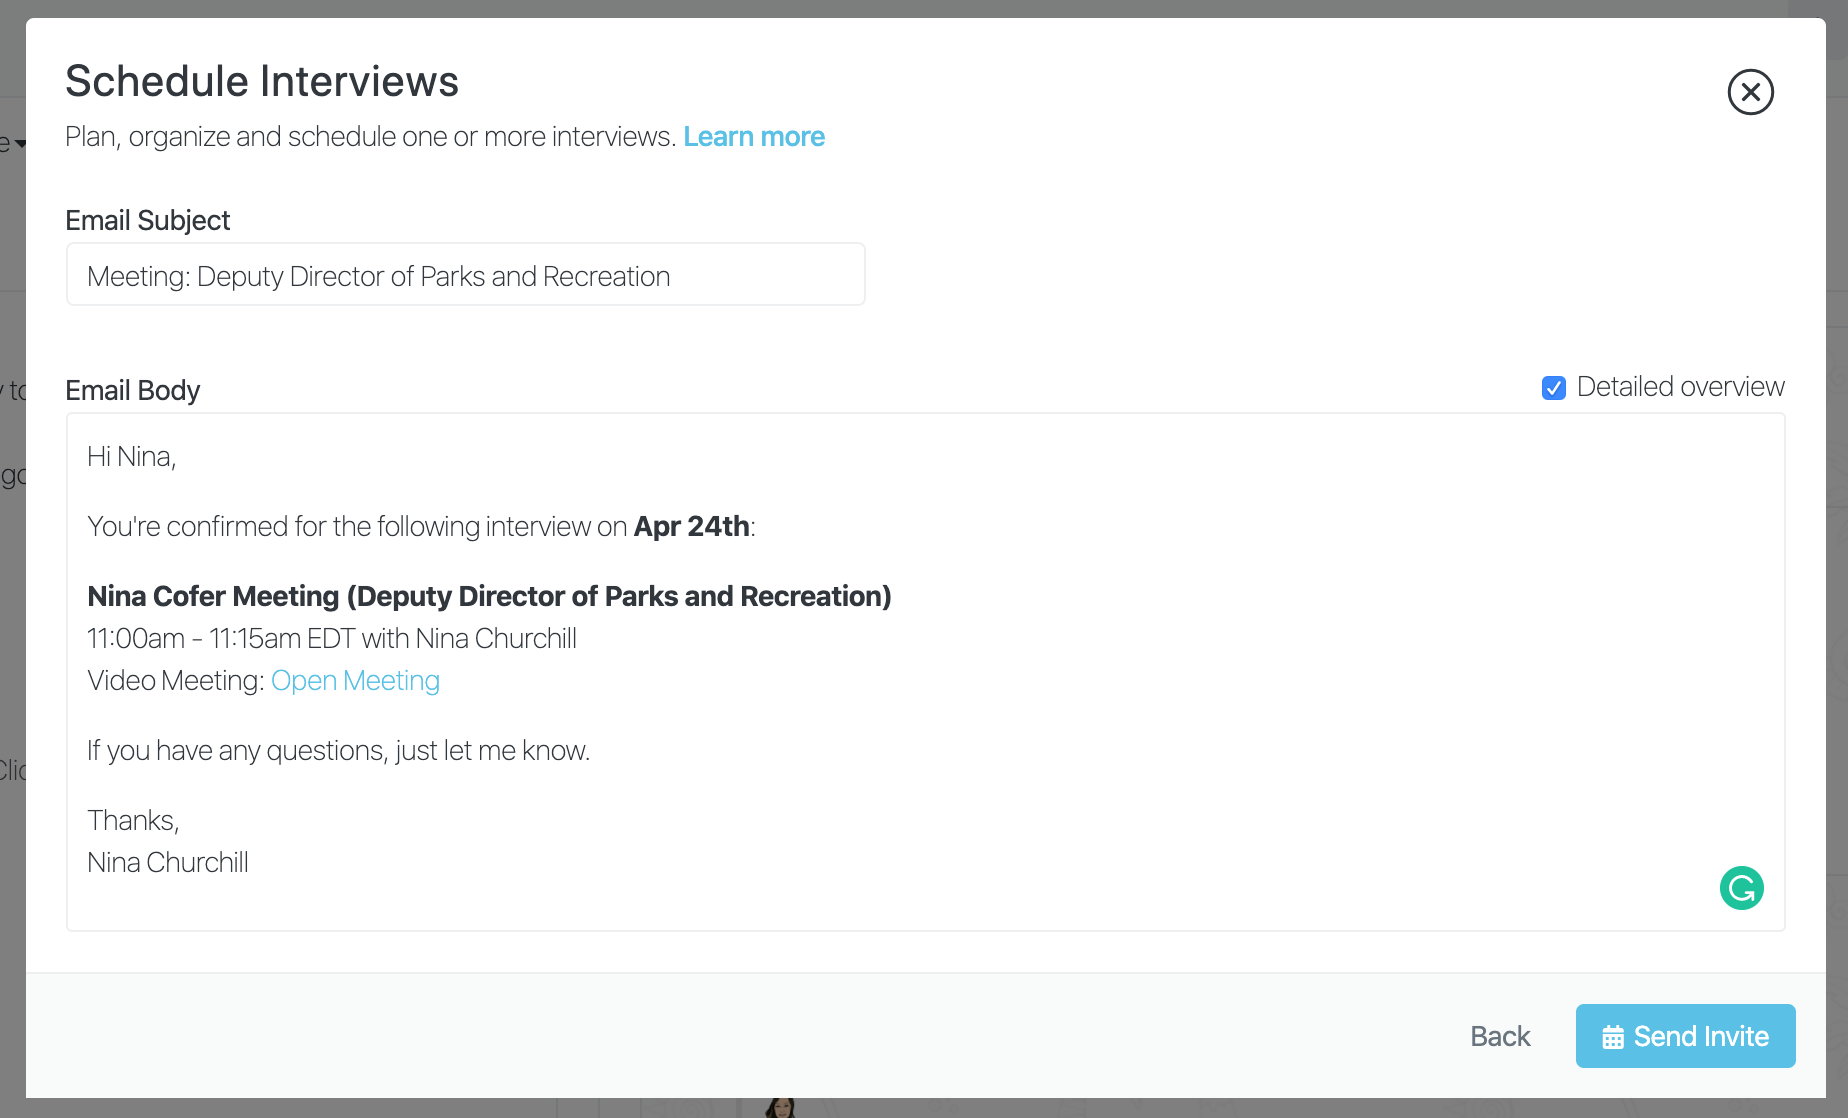
Task: Click the calendar icon on Send Invite
Action: [x=1612, y=1037]
